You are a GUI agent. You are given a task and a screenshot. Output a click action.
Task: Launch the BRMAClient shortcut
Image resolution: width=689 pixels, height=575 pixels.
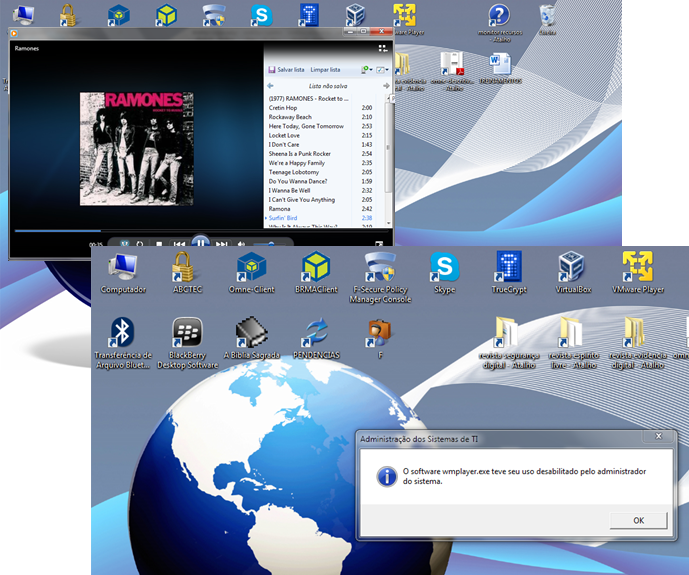(316, 272)
